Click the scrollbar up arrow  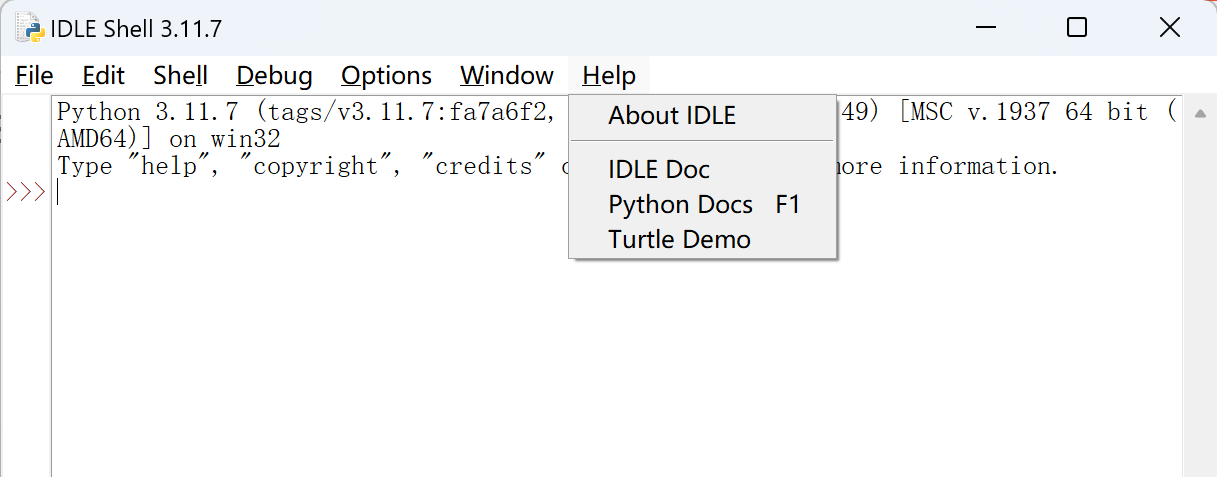1200,113
